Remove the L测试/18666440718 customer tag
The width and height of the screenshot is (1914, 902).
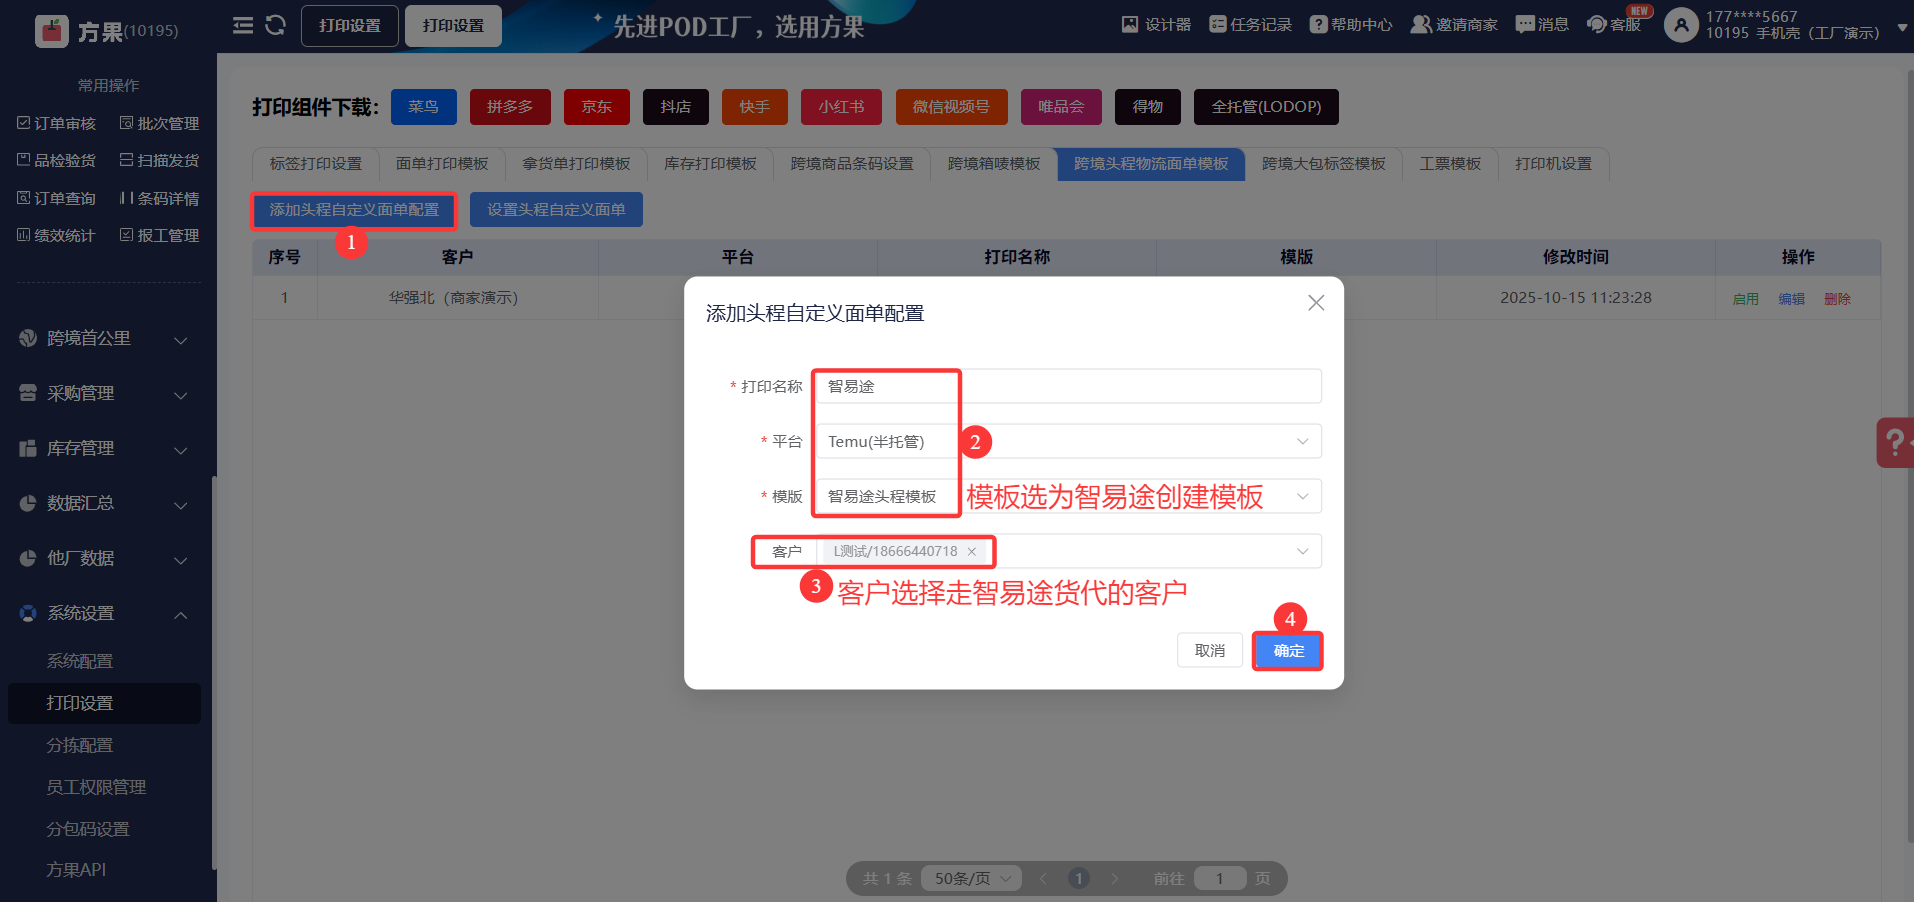click(971, 552)
